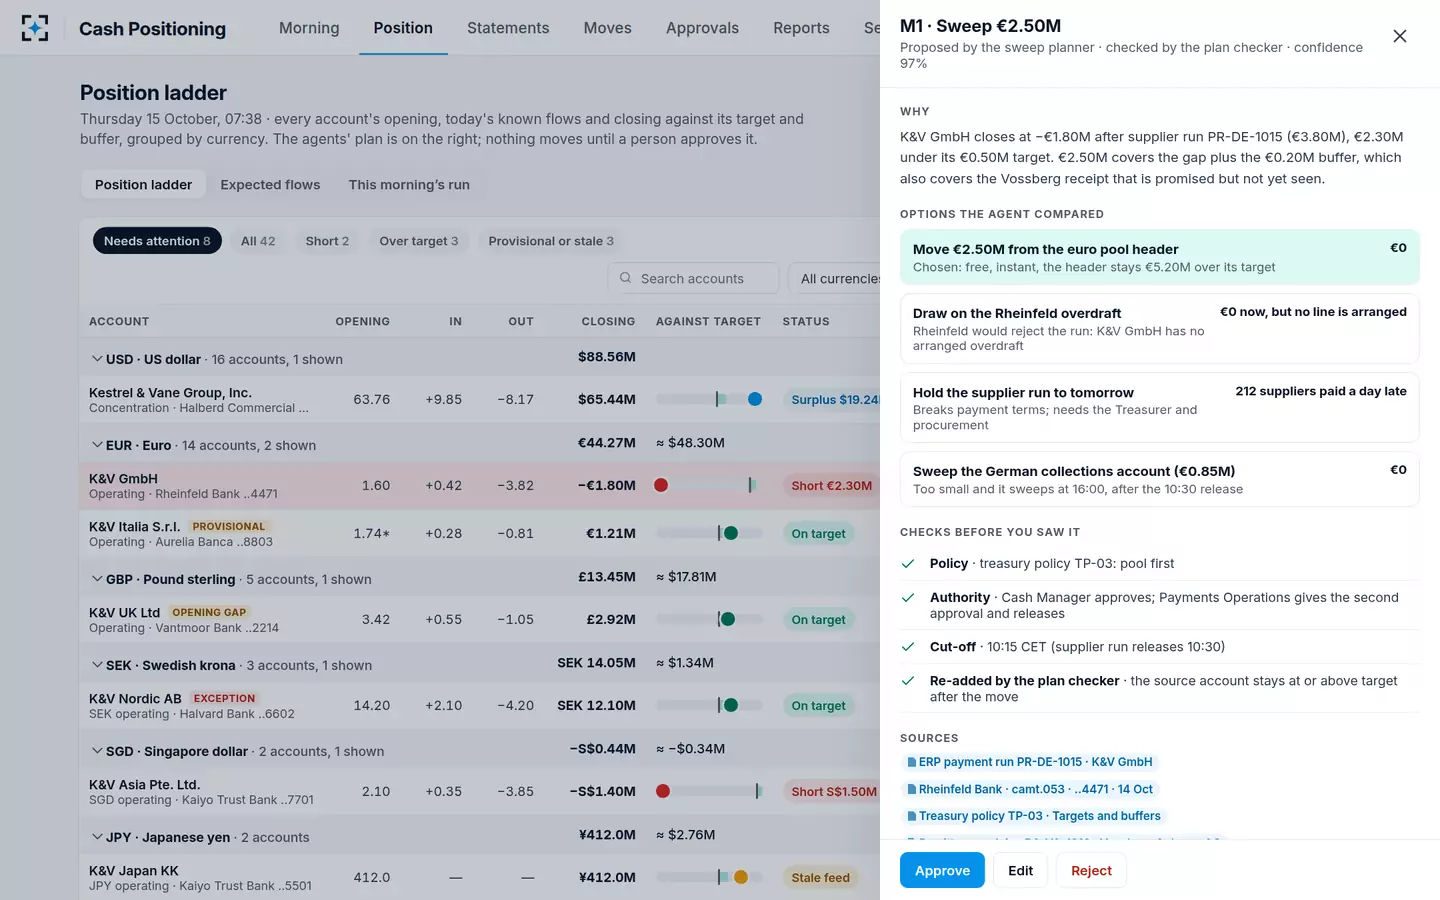
Task: Reject the proposed sweep
Action: 1091,871
